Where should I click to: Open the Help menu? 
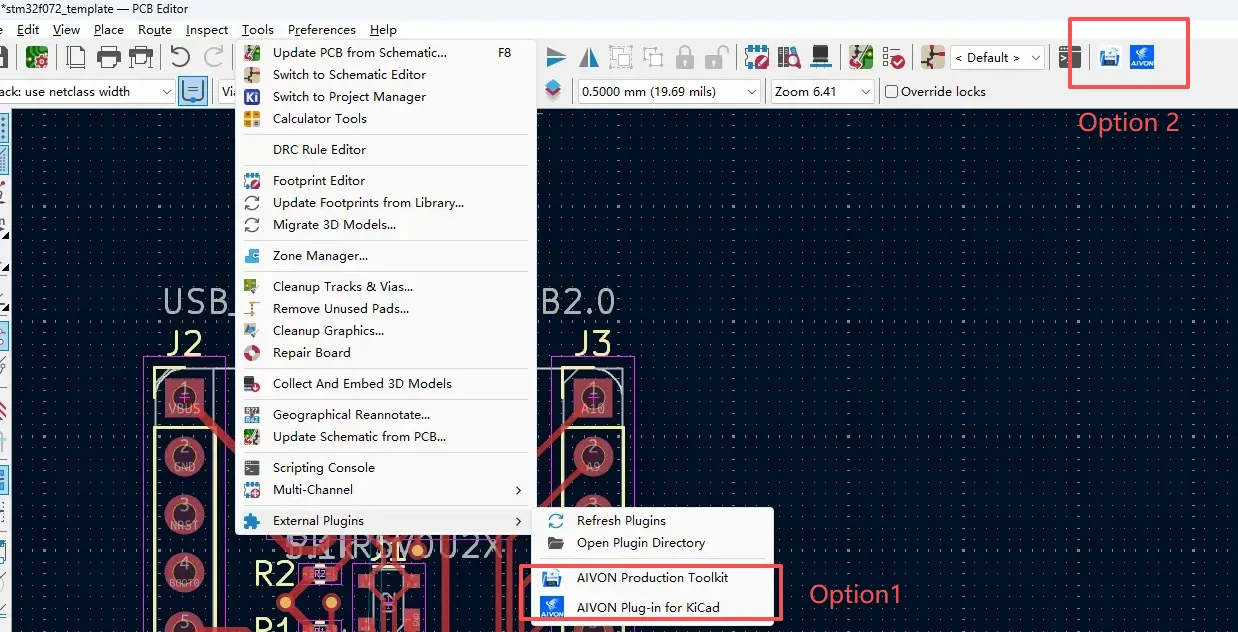(x=383, y=29)
